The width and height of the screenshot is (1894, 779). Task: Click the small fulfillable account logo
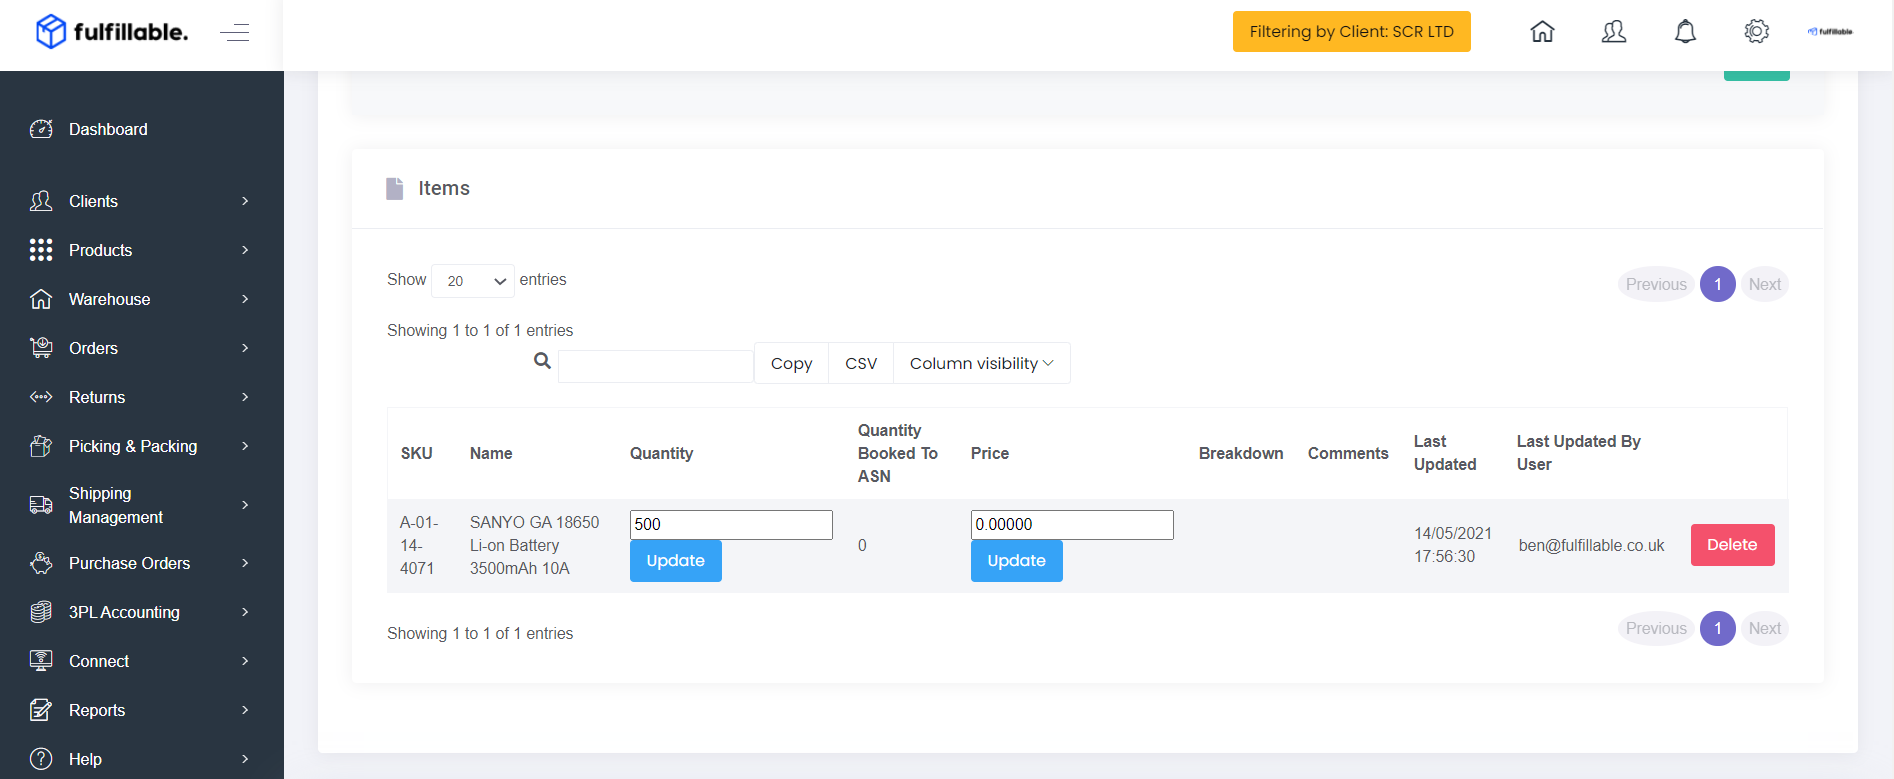point(1829,32)
